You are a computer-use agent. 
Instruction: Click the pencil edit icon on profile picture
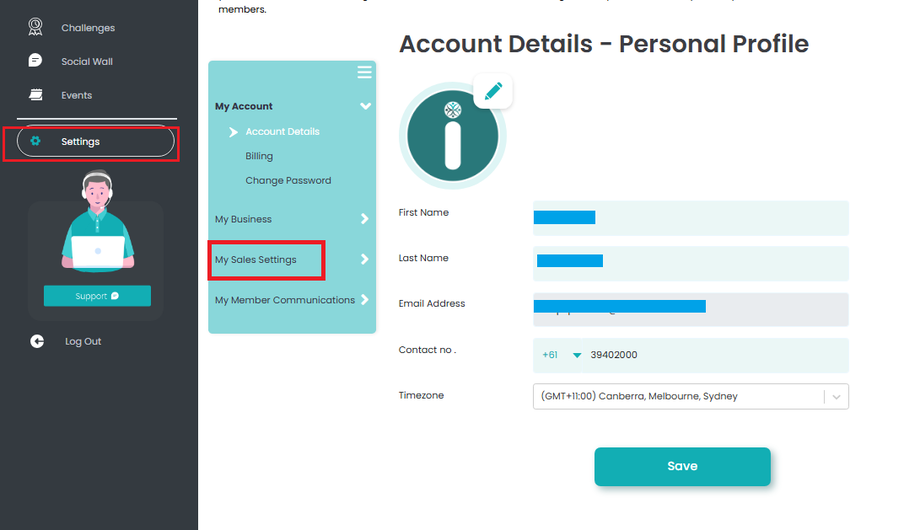[492, 91]
